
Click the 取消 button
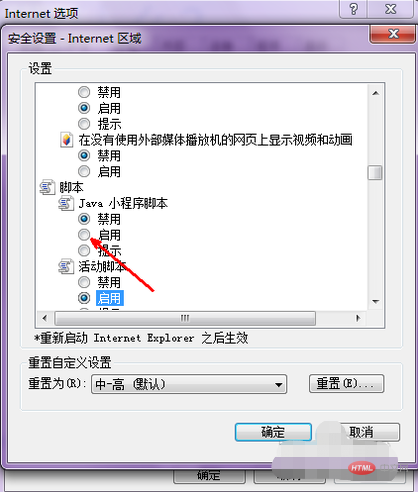[361, 432]
